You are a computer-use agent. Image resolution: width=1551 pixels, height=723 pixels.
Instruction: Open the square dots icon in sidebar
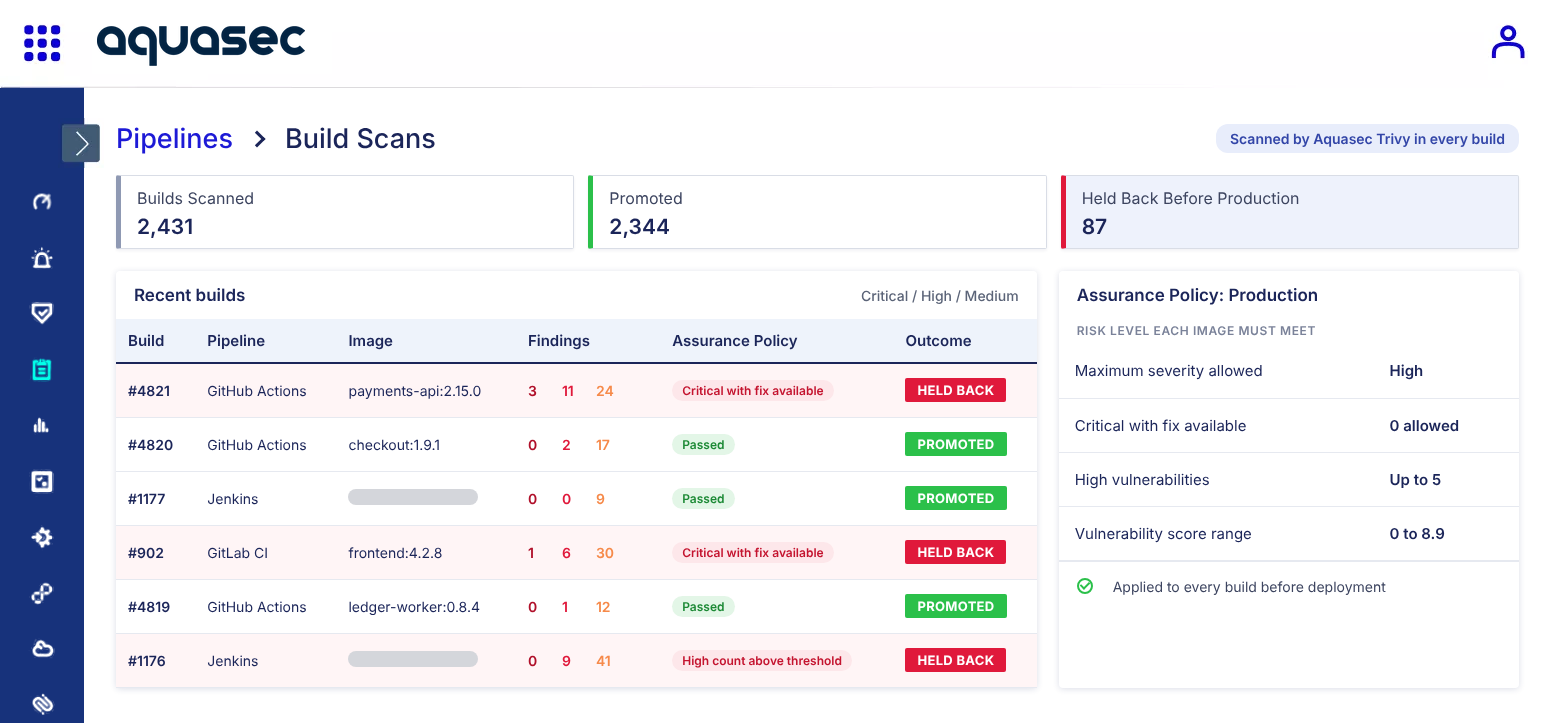tap(42, 482)
